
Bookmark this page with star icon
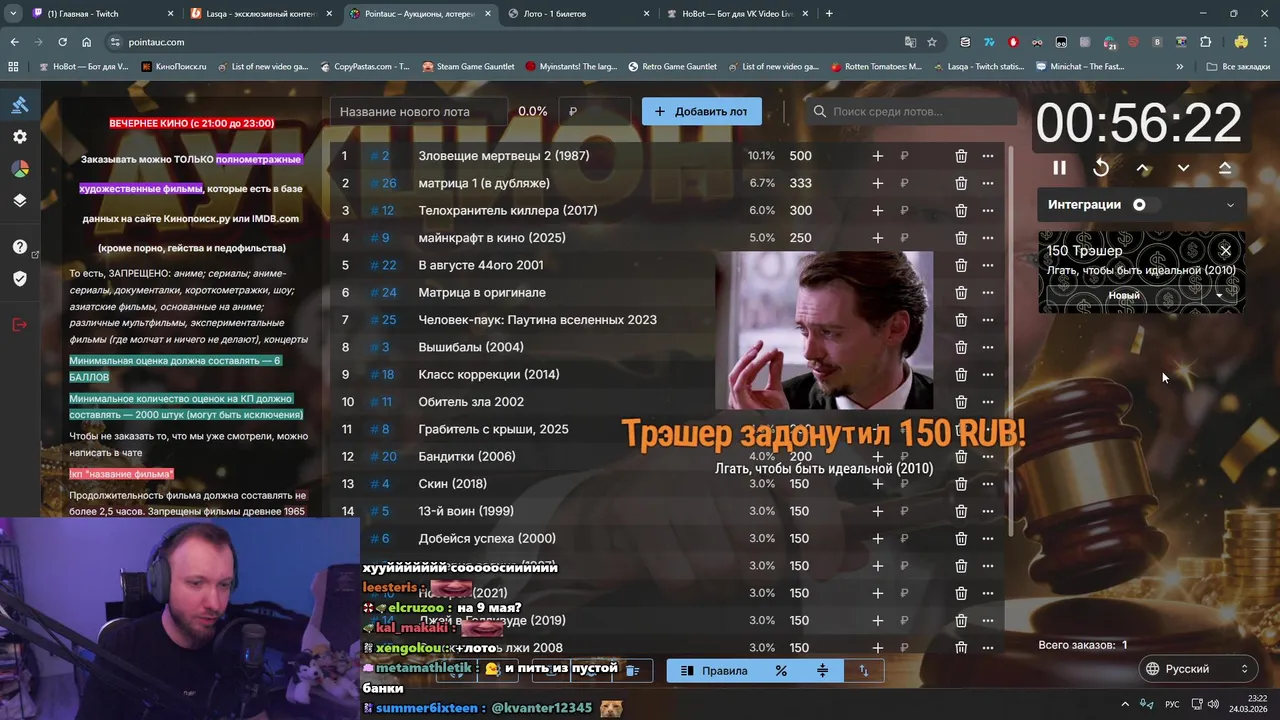pyautogui.click(x=932, y=42)
